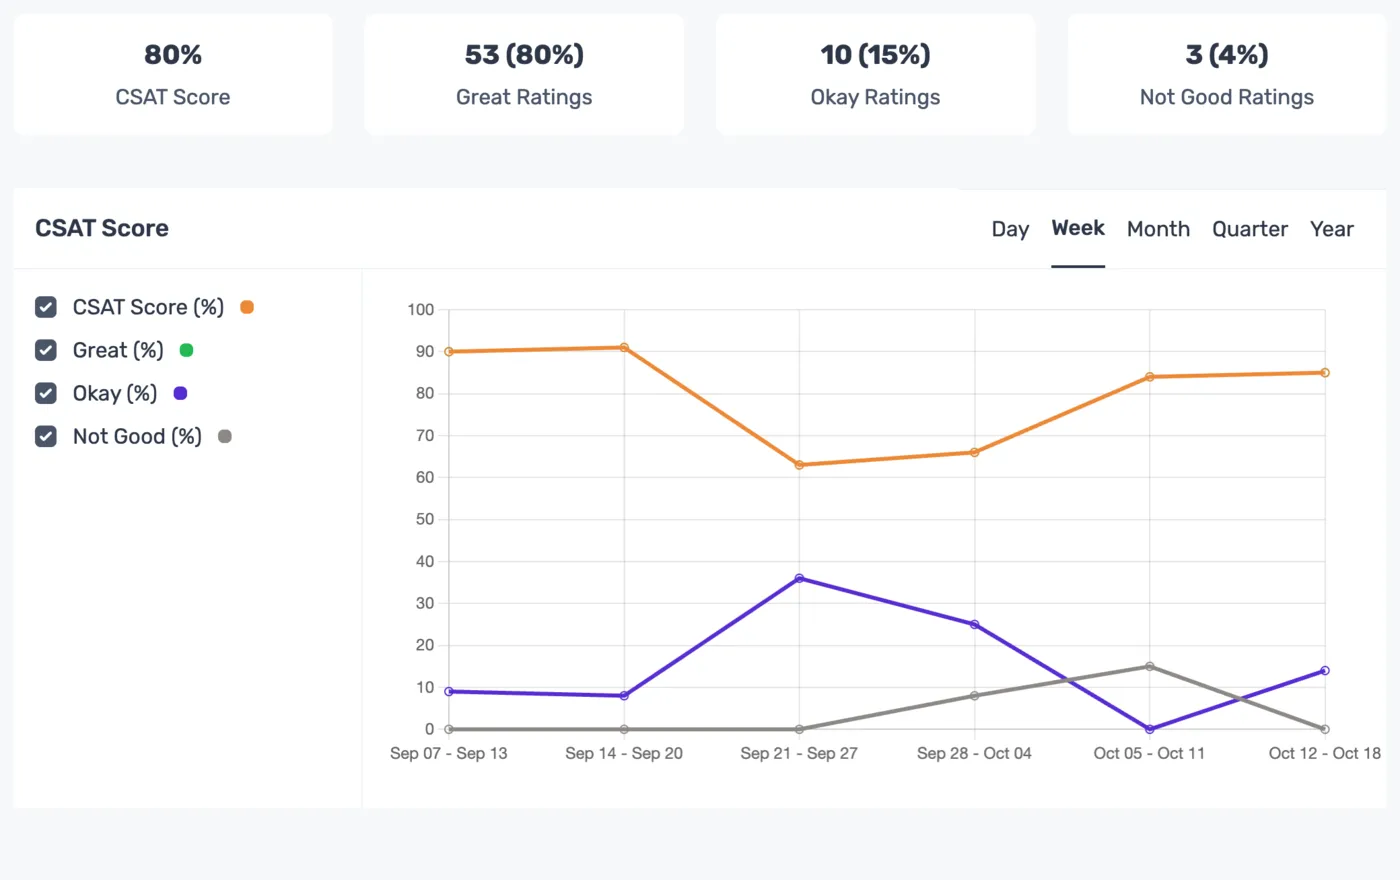Click the 'Sep 14 - Sep 20' axis label
This screenshot has width=1400, height=880.
point(624,753)
